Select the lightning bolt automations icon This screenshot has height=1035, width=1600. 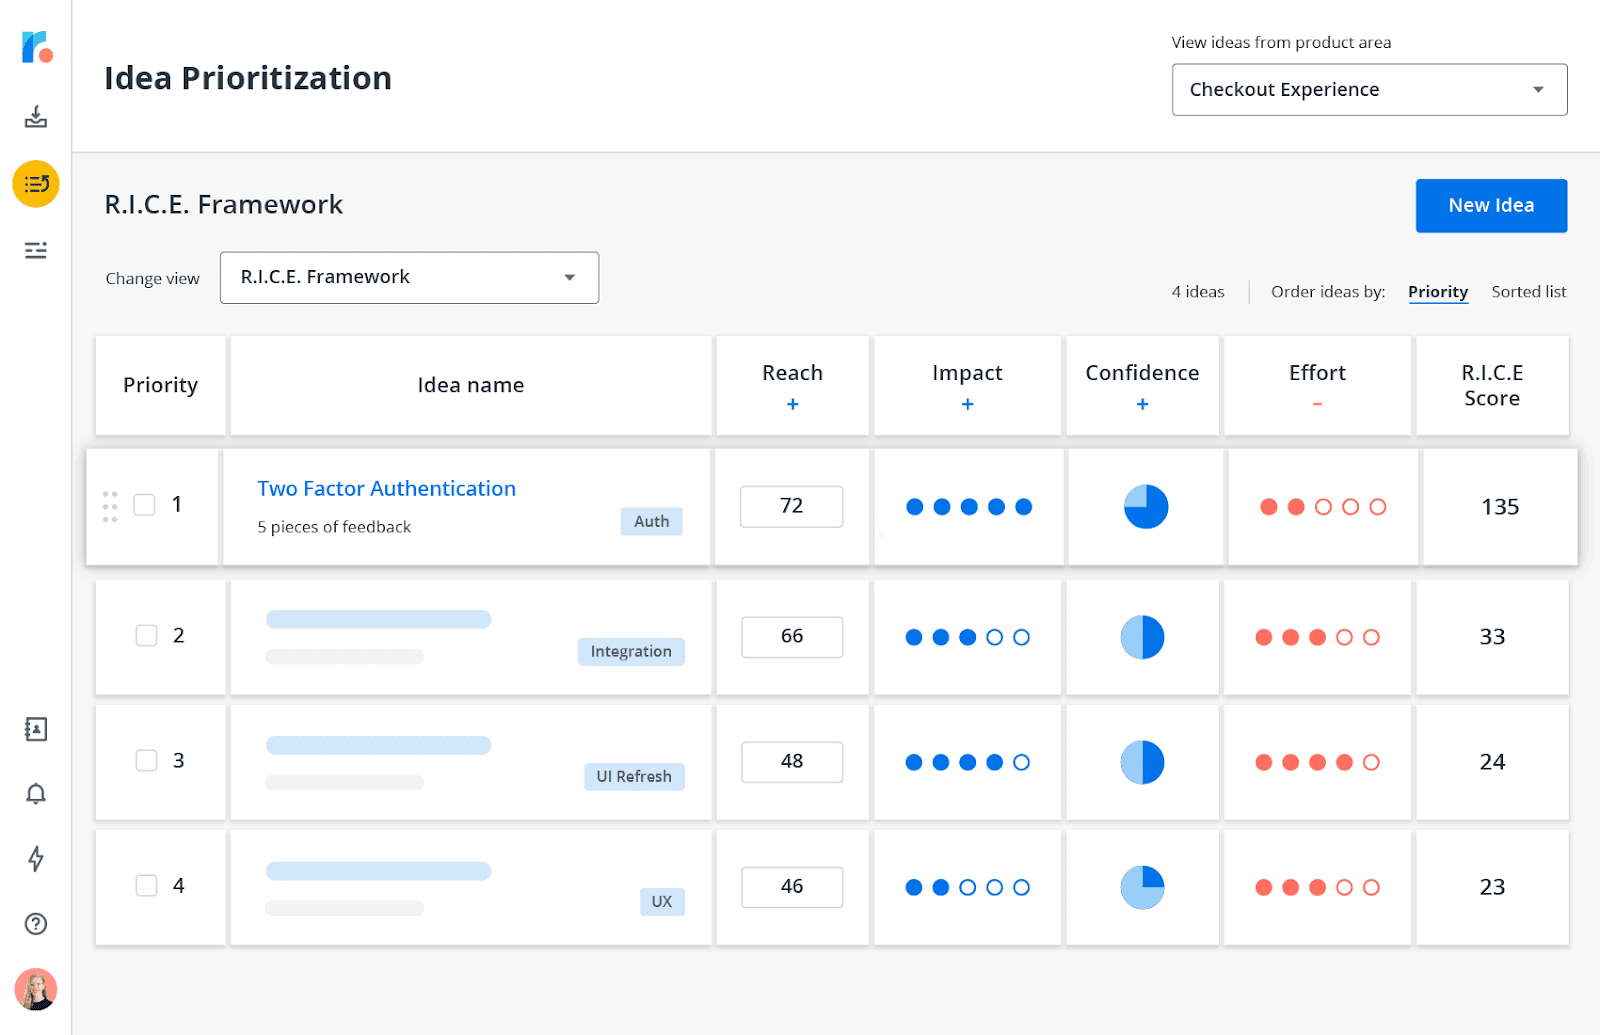click(x=36, y=859)
